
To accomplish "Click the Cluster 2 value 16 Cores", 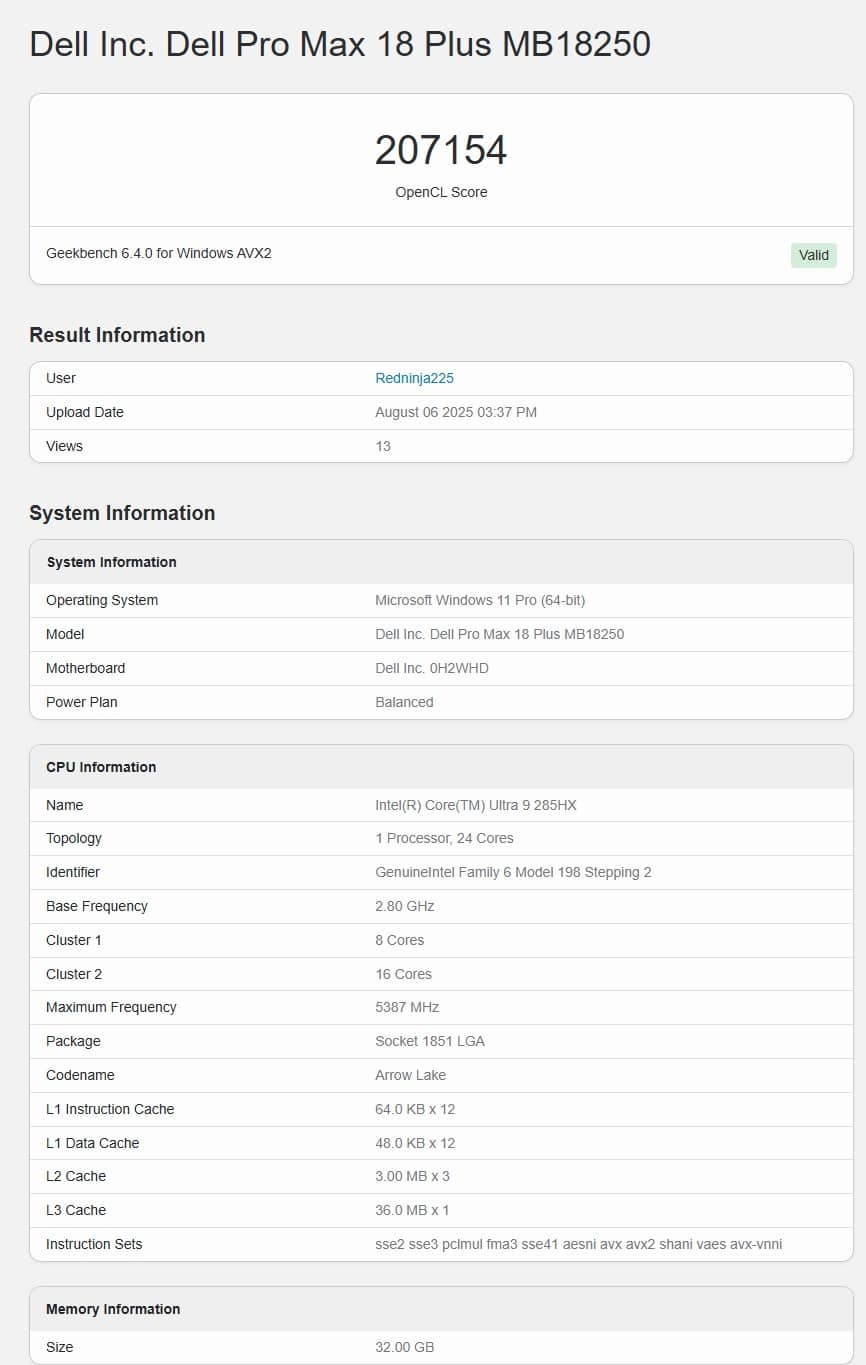I will pyautogui.click(x=403, y=974).
